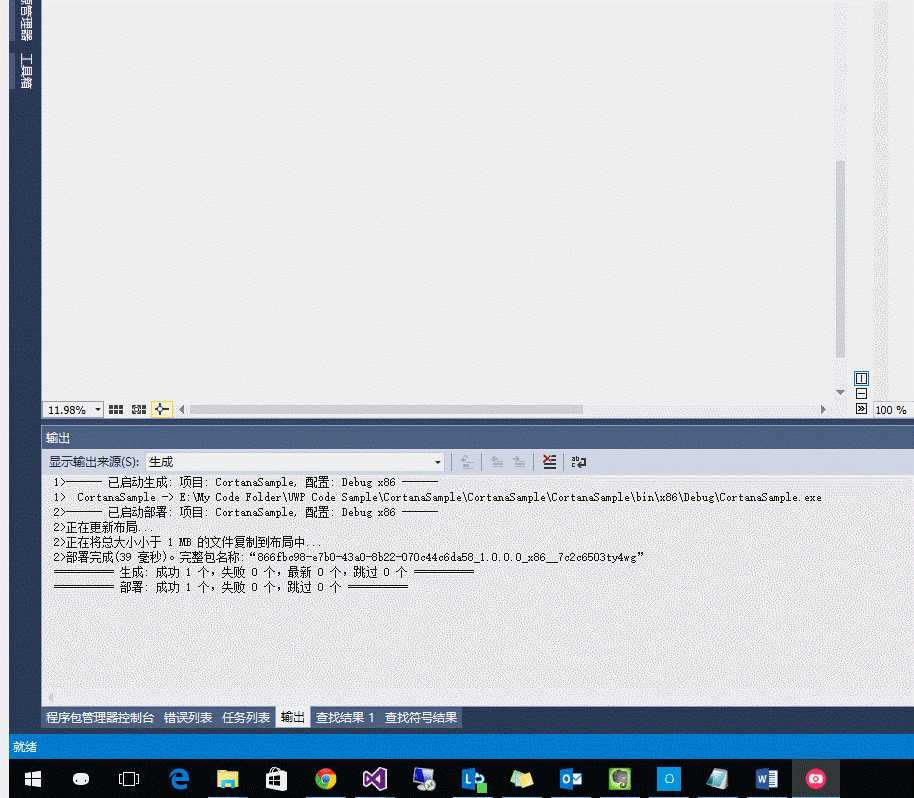The width and height of the screenshot is (914, 798).
Task: Open Evernote from the taskbar
Action: coord(620,779)
